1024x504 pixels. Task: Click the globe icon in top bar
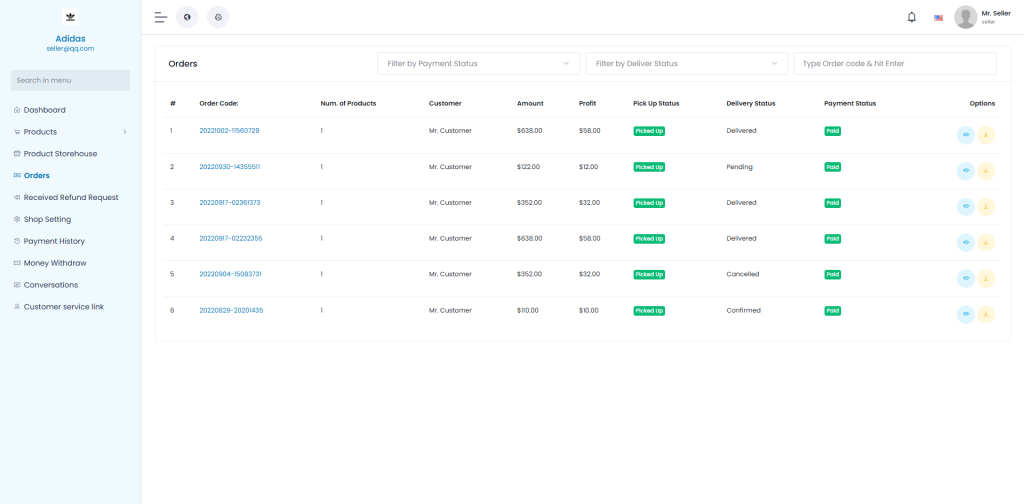[x=187, y=17]
